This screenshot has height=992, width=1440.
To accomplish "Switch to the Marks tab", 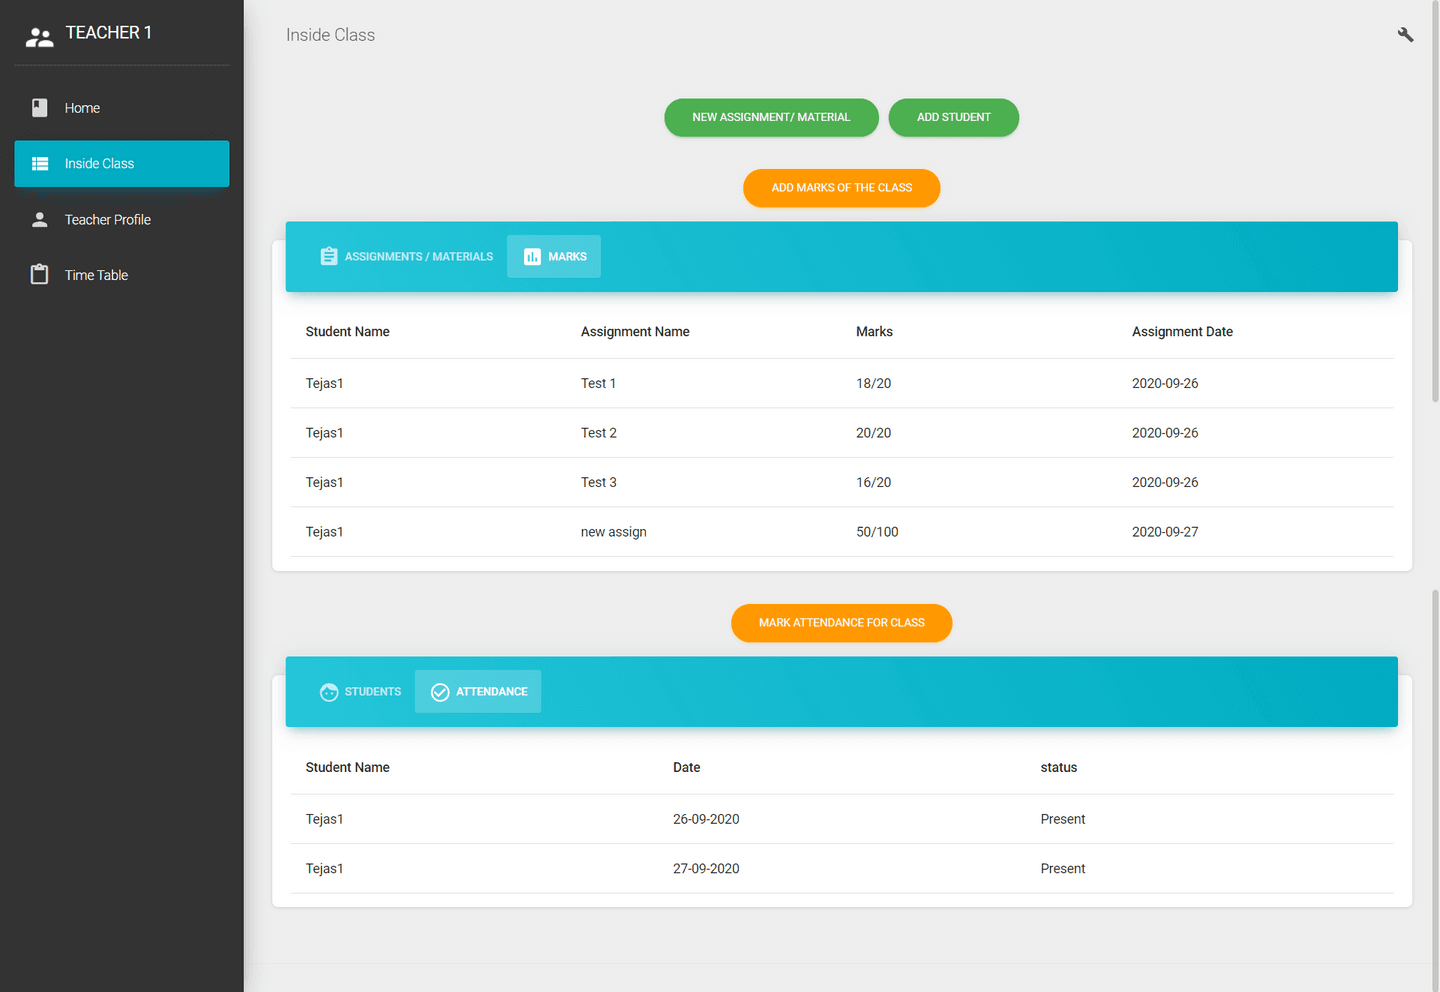I will 554,257.
